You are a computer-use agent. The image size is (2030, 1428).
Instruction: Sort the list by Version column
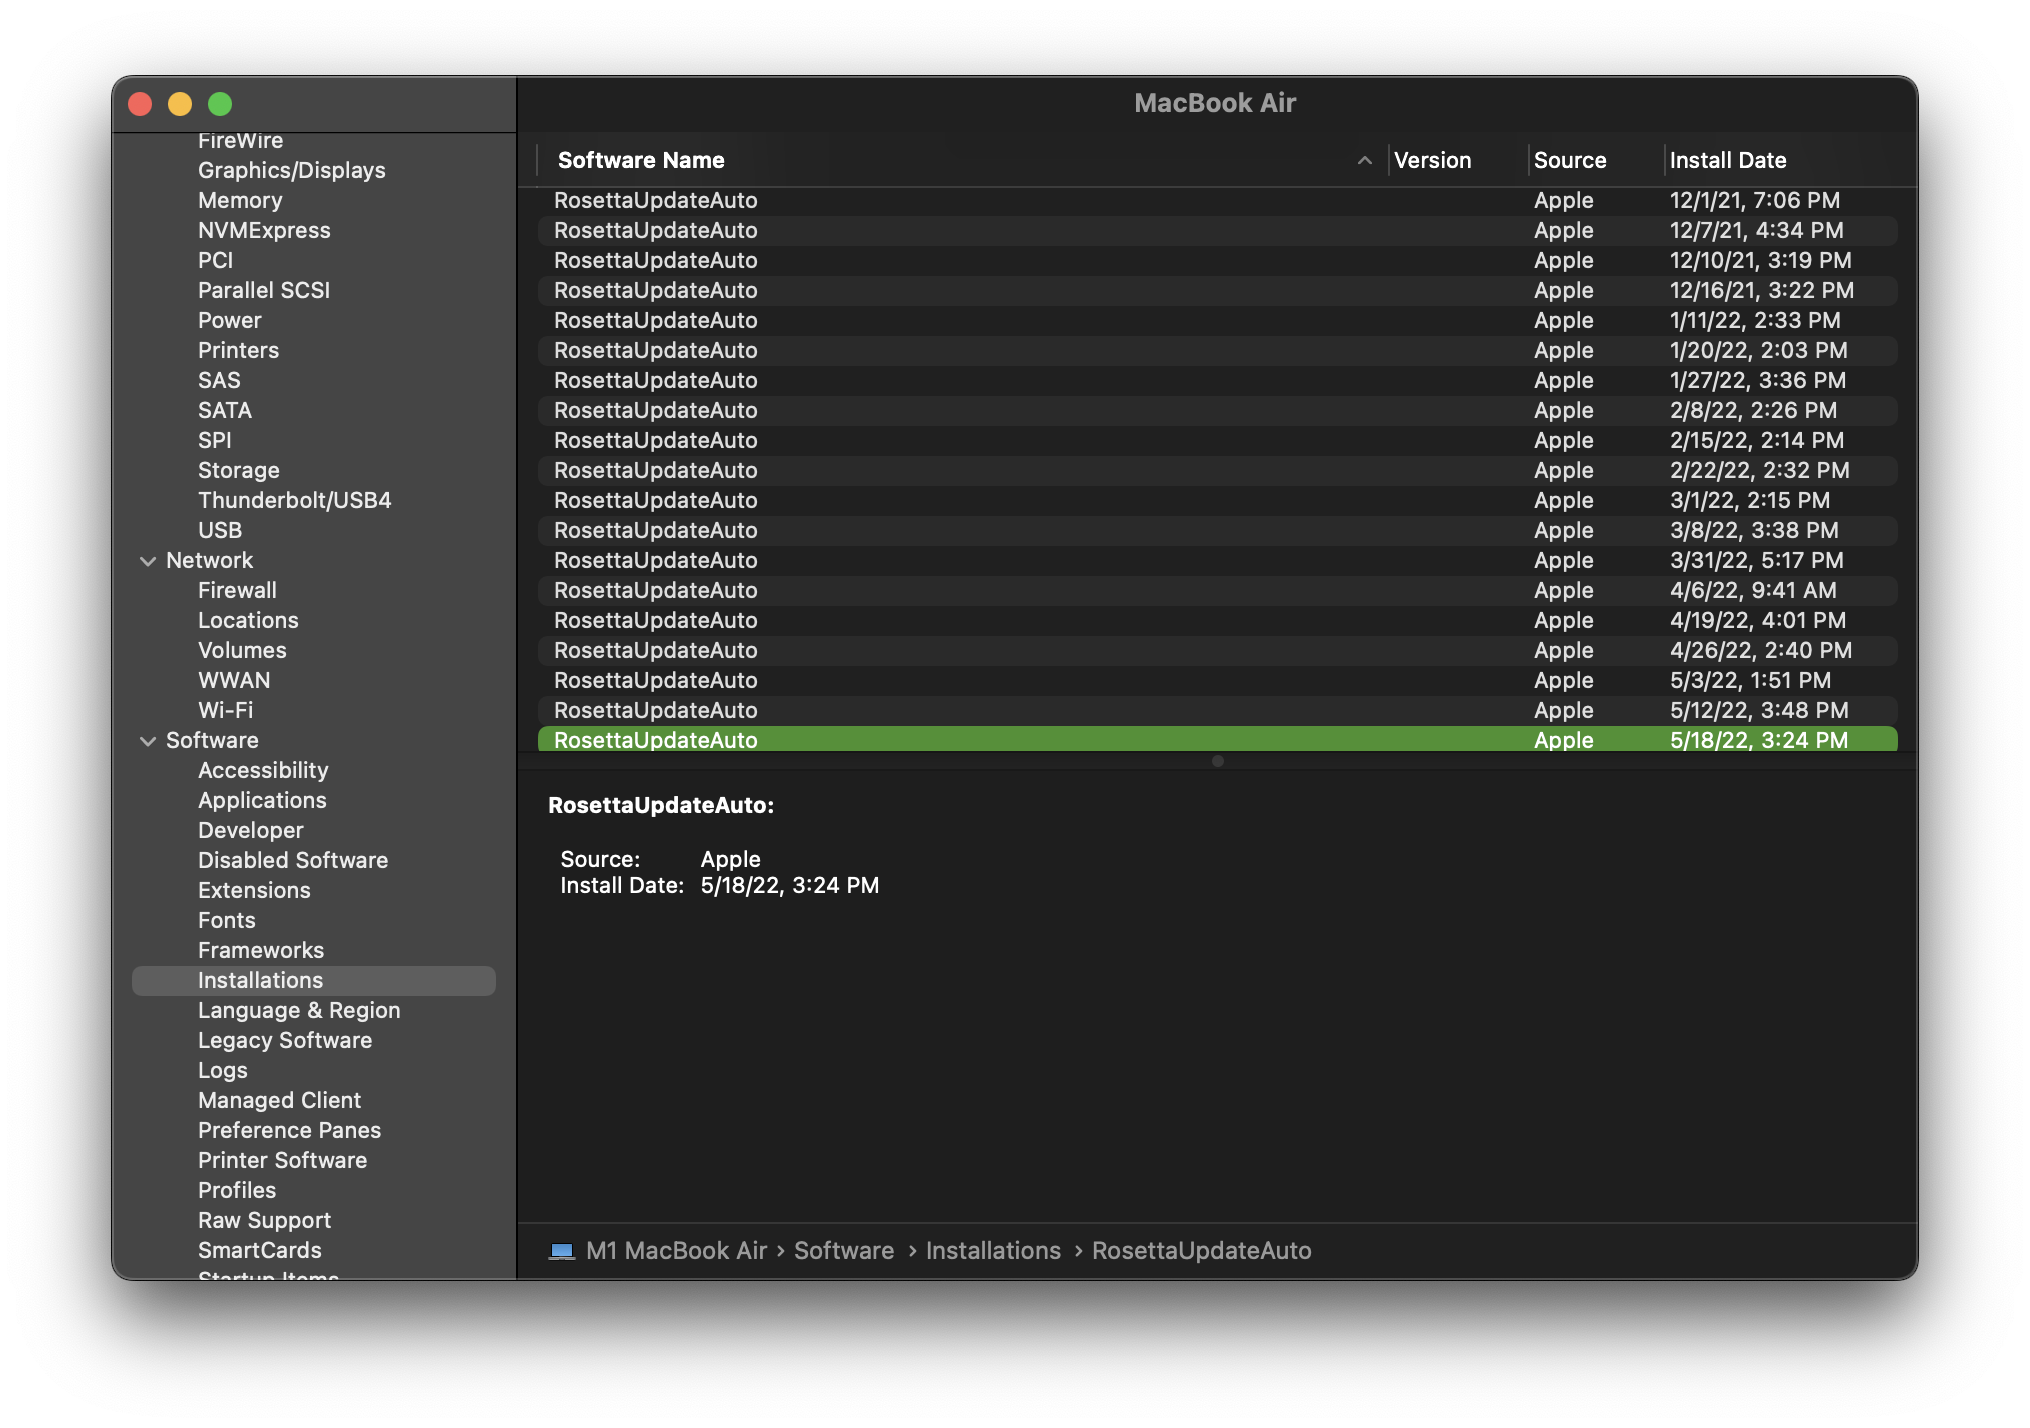[x=1432, y=161]
